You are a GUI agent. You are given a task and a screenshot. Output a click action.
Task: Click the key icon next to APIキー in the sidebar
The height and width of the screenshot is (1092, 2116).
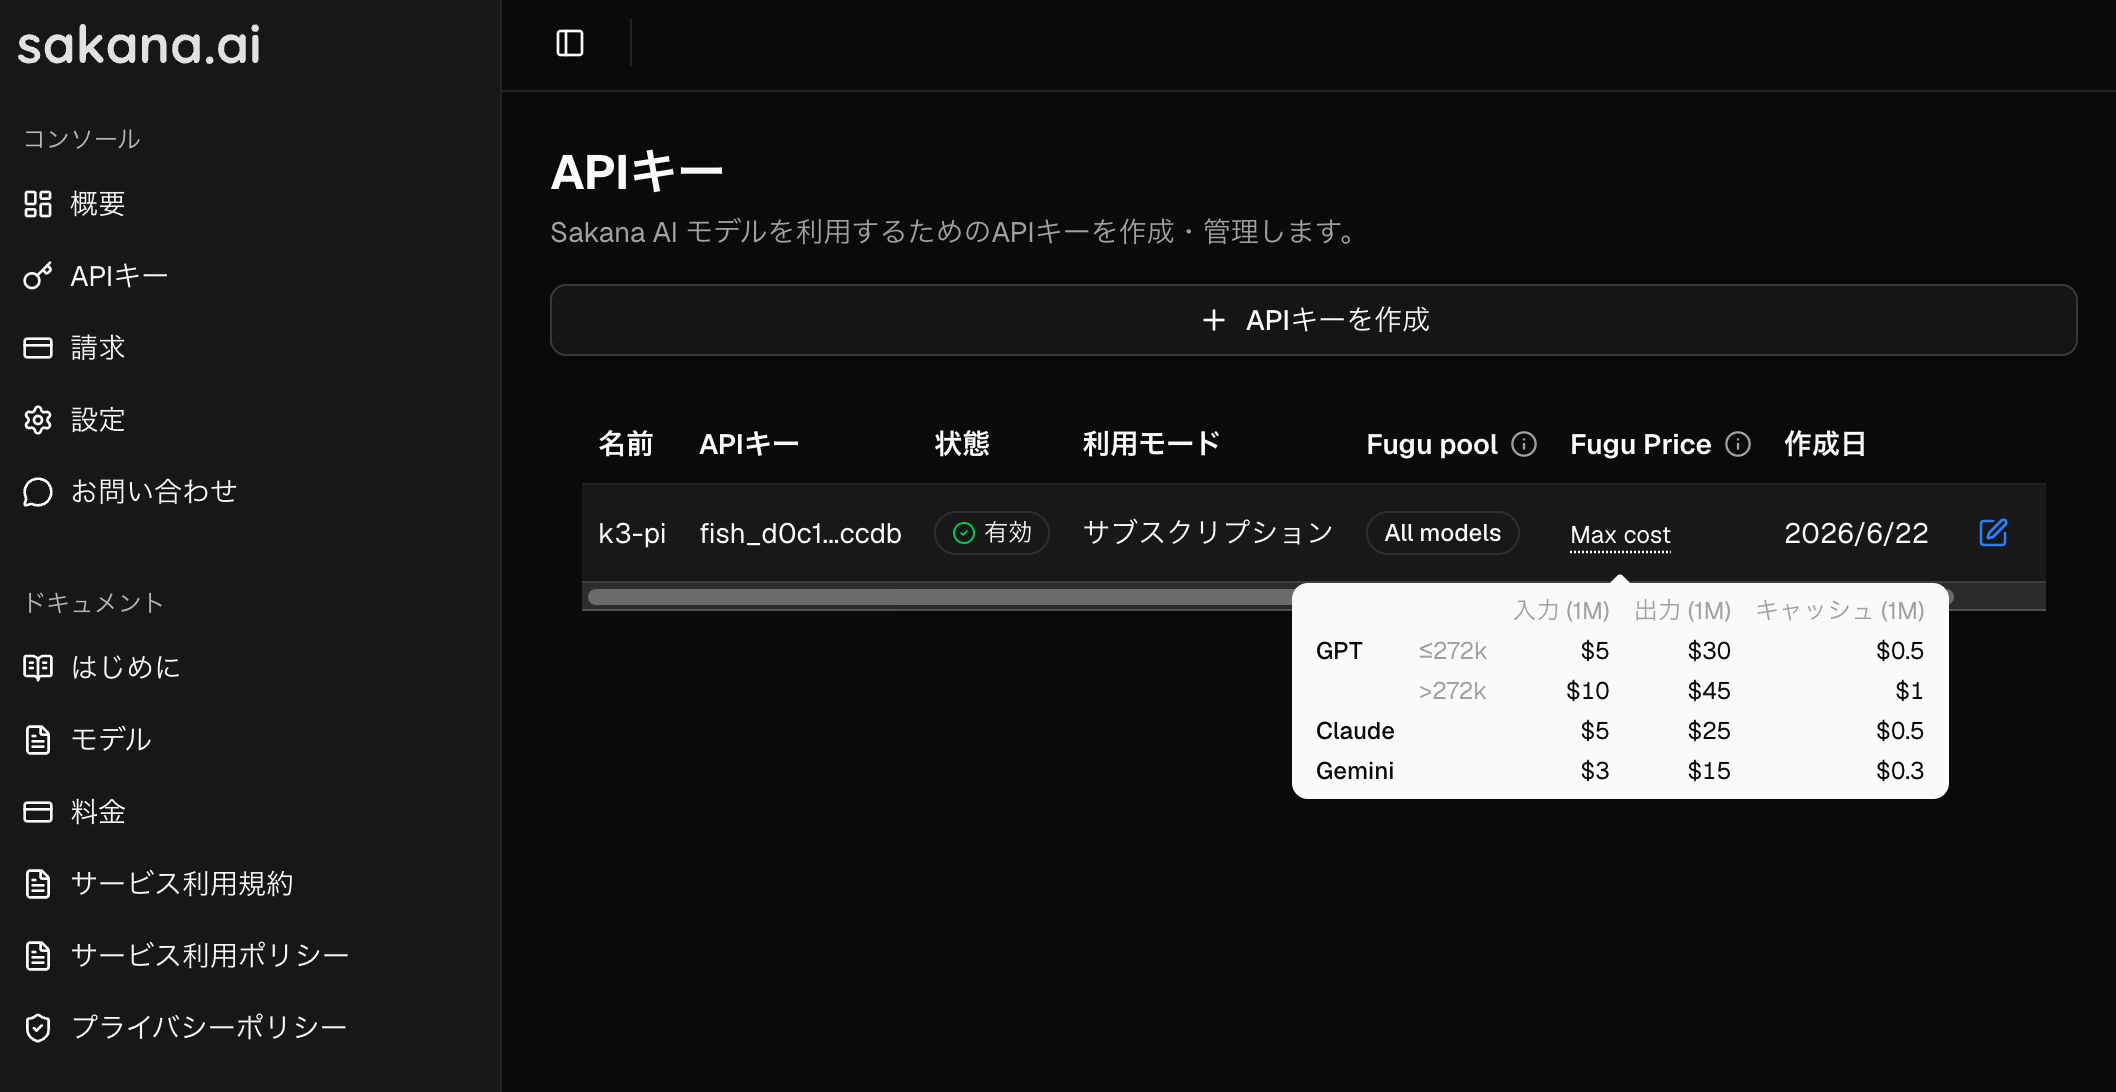[x=38, y=276]
